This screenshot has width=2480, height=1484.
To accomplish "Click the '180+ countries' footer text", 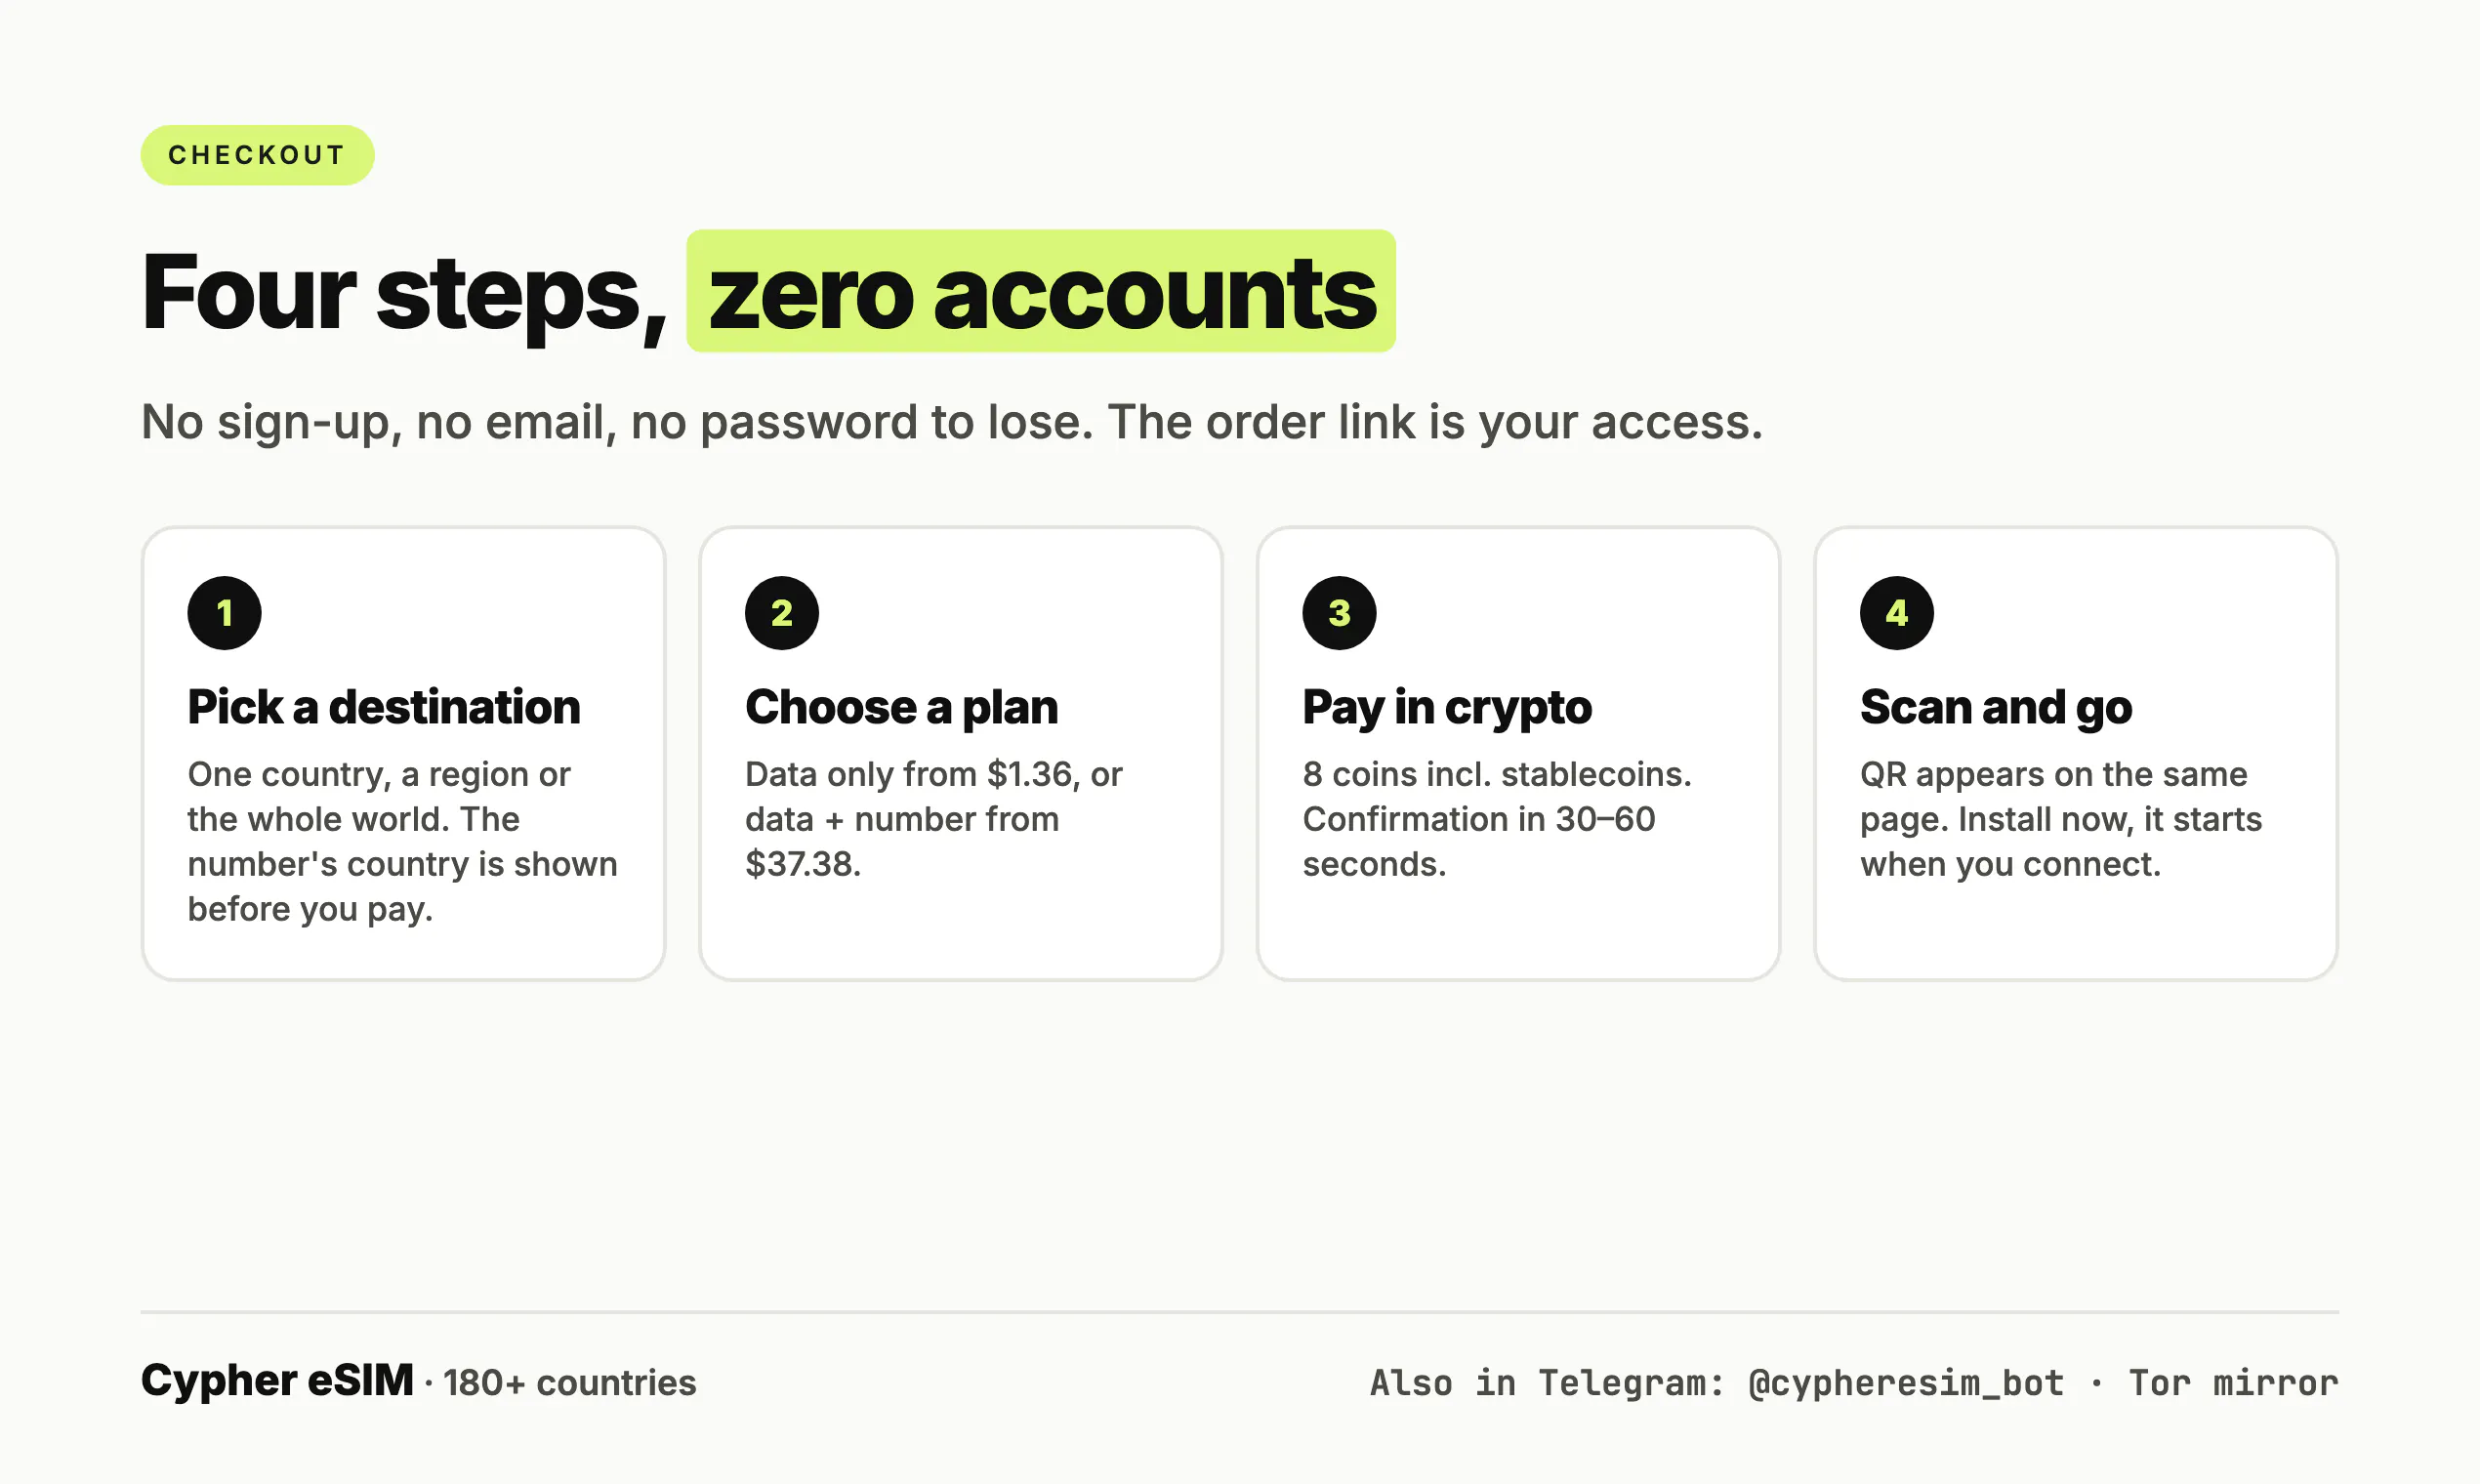I will (570, 1383).
